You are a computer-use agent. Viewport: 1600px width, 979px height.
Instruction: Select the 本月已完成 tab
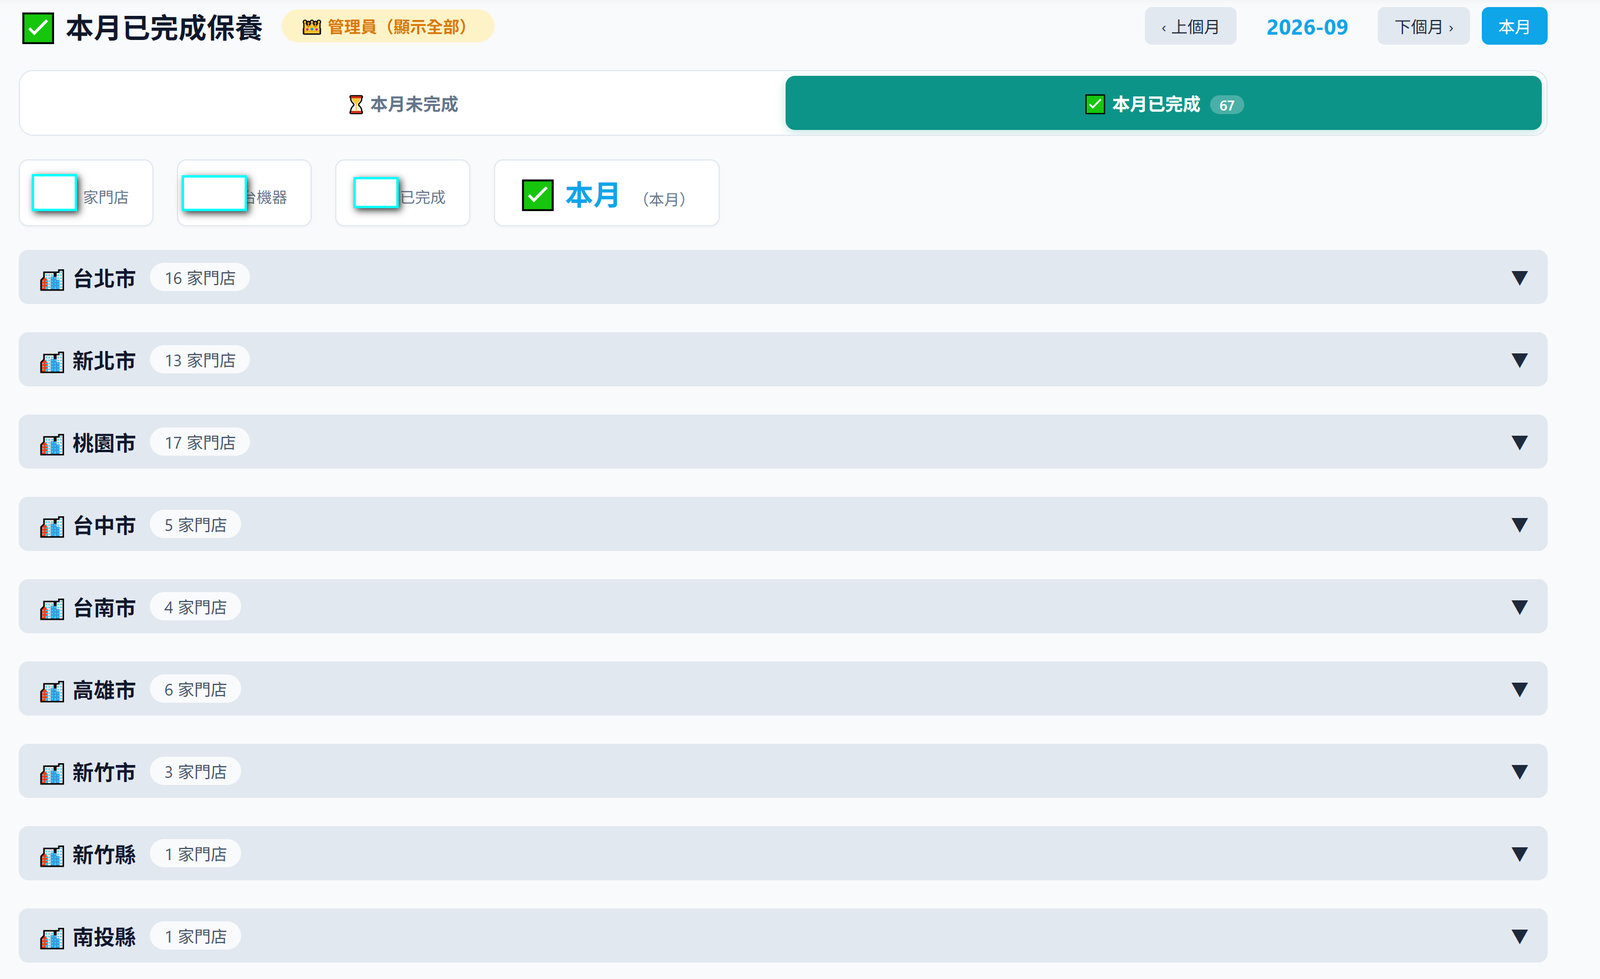1163,104
